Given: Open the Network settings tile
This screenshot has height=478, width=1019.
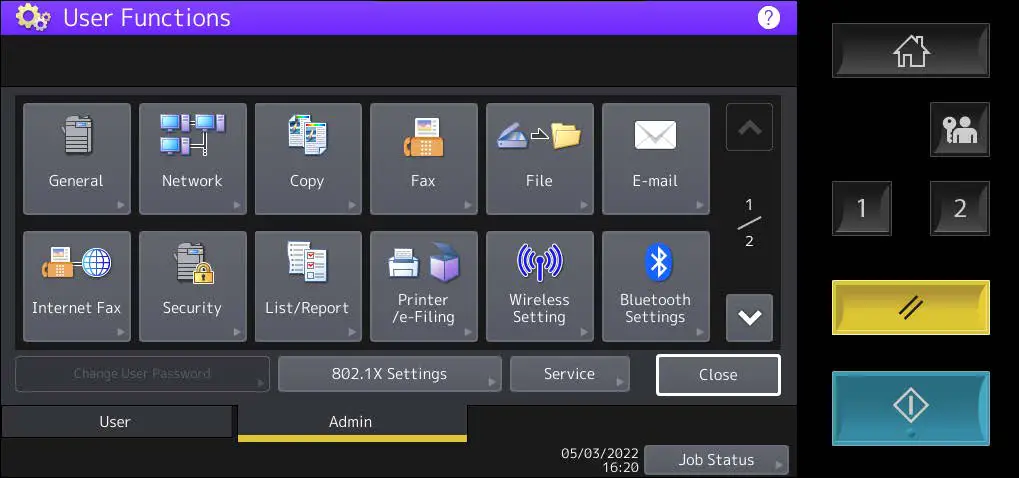Looking at the screenshot, I should coord(192,158).
